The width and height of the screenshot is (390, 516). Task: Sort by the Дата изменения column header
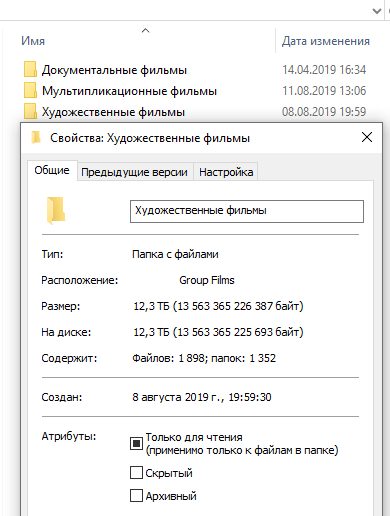(x=326, y=41)
